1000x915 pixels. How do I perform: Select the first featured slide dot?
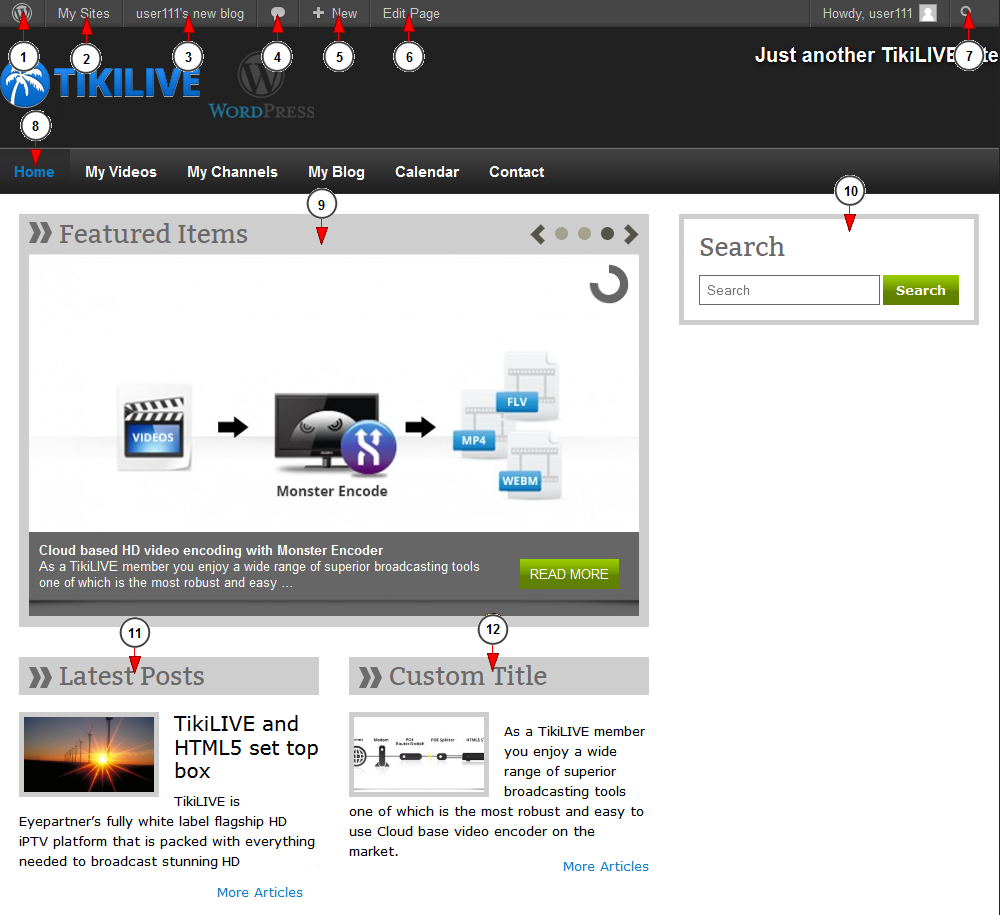pos(561,234)
